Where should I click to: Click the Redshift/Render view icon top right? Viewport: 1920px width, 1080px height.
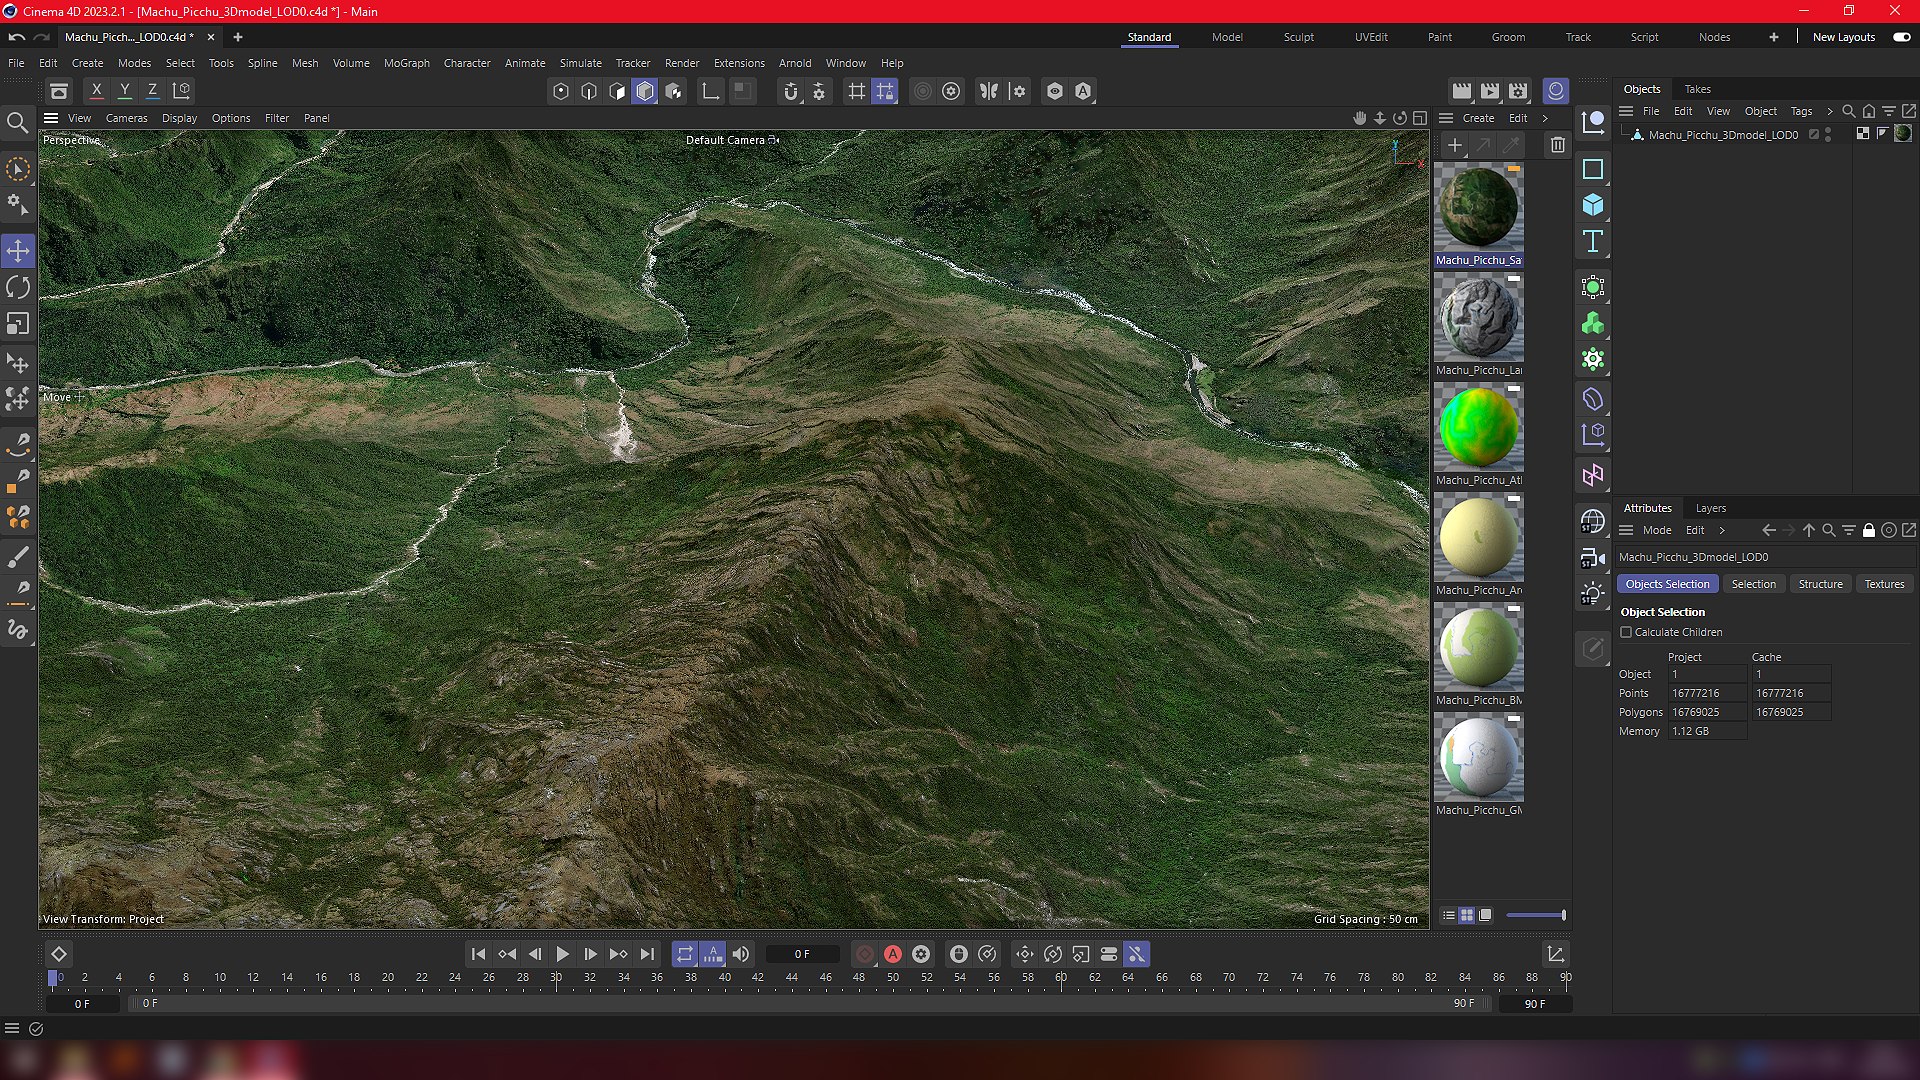click(1556, 91)
